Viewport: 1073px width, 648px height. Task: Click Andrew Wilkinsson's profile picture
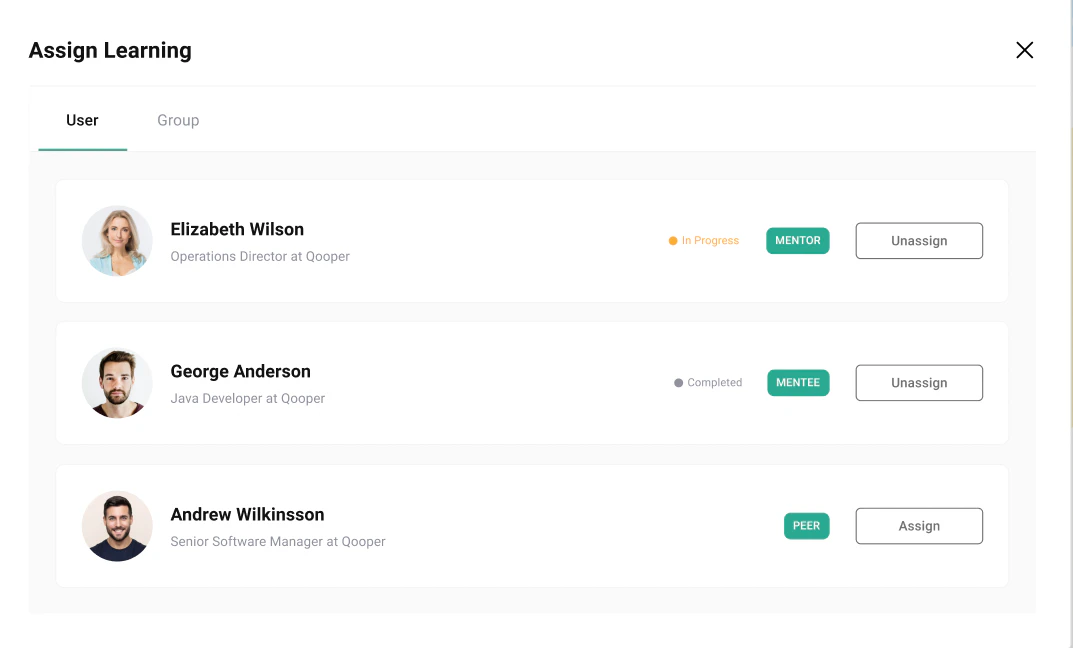coord(117,525)
